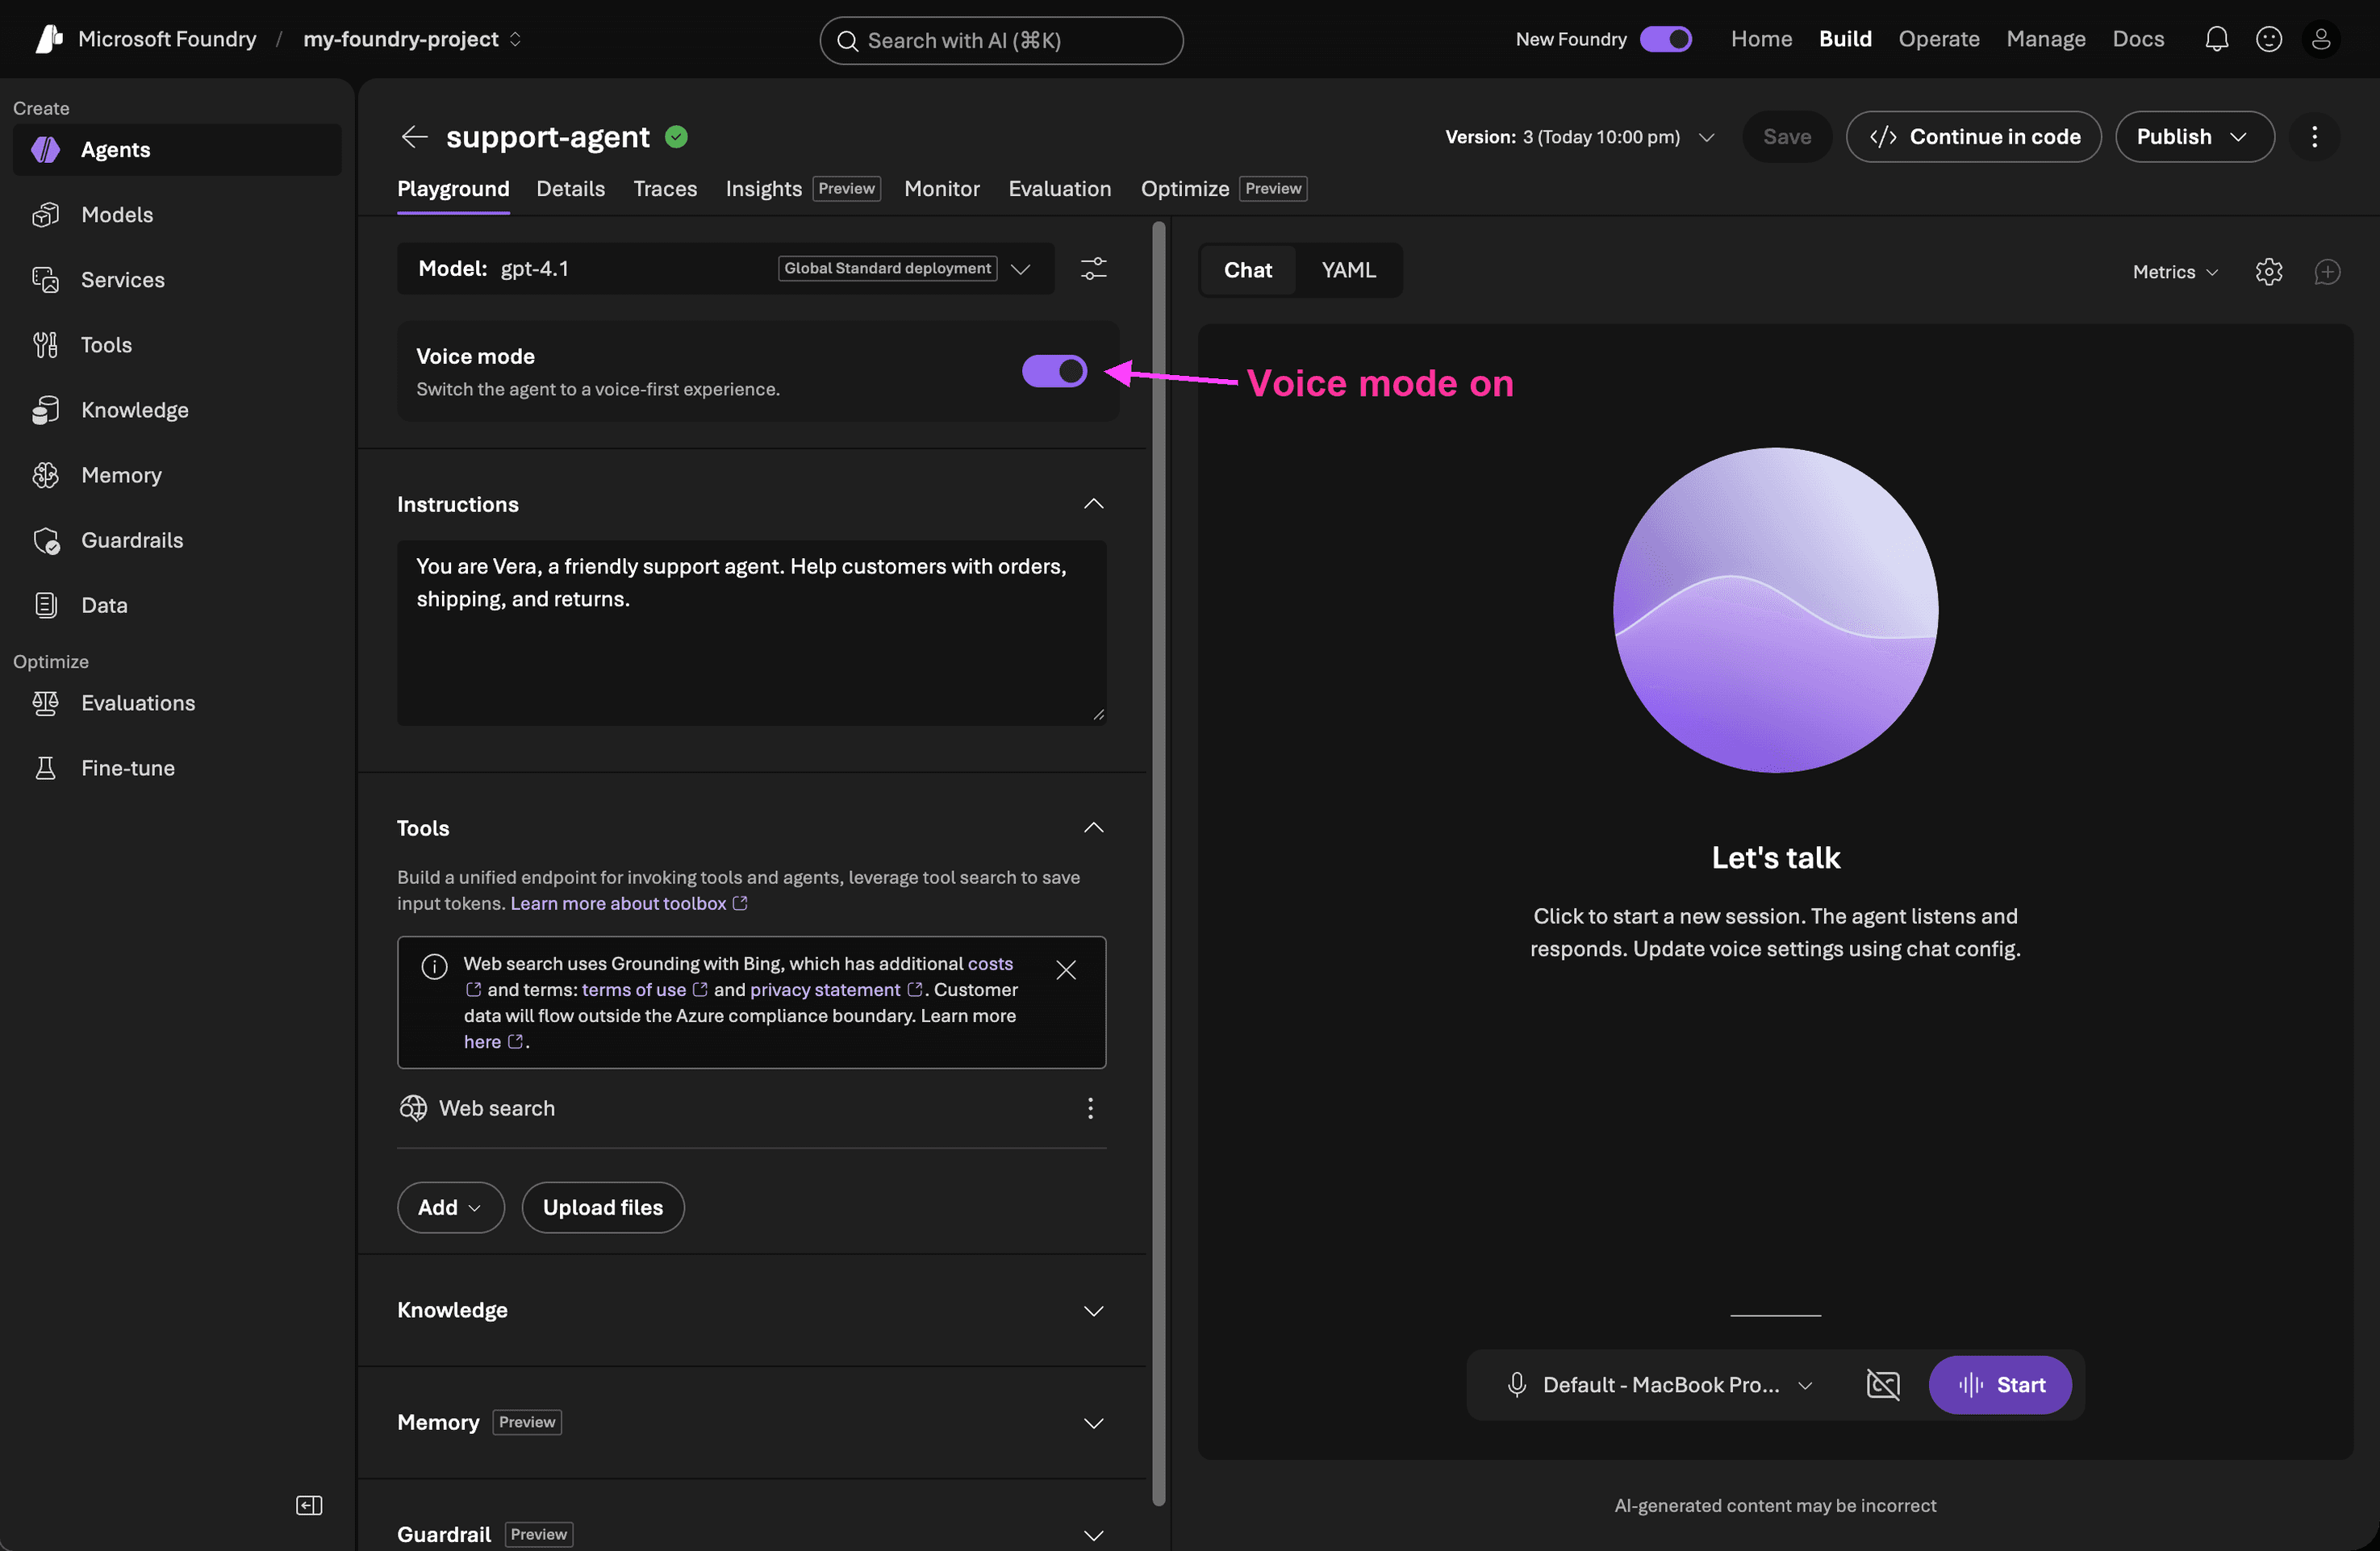
Task: Open the Version 3 dropdown
Action: click(1580, 137)
